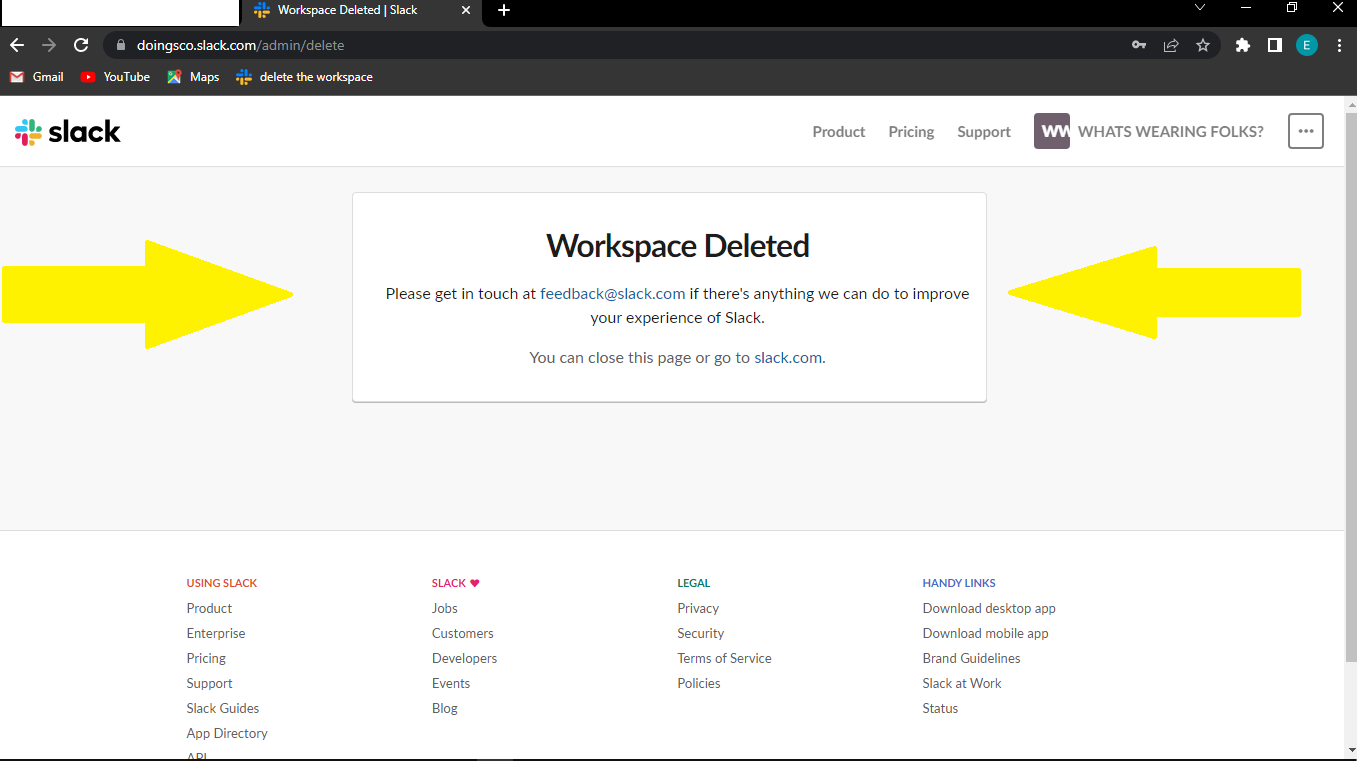Open the Jobs footer link

coord(445,608)
